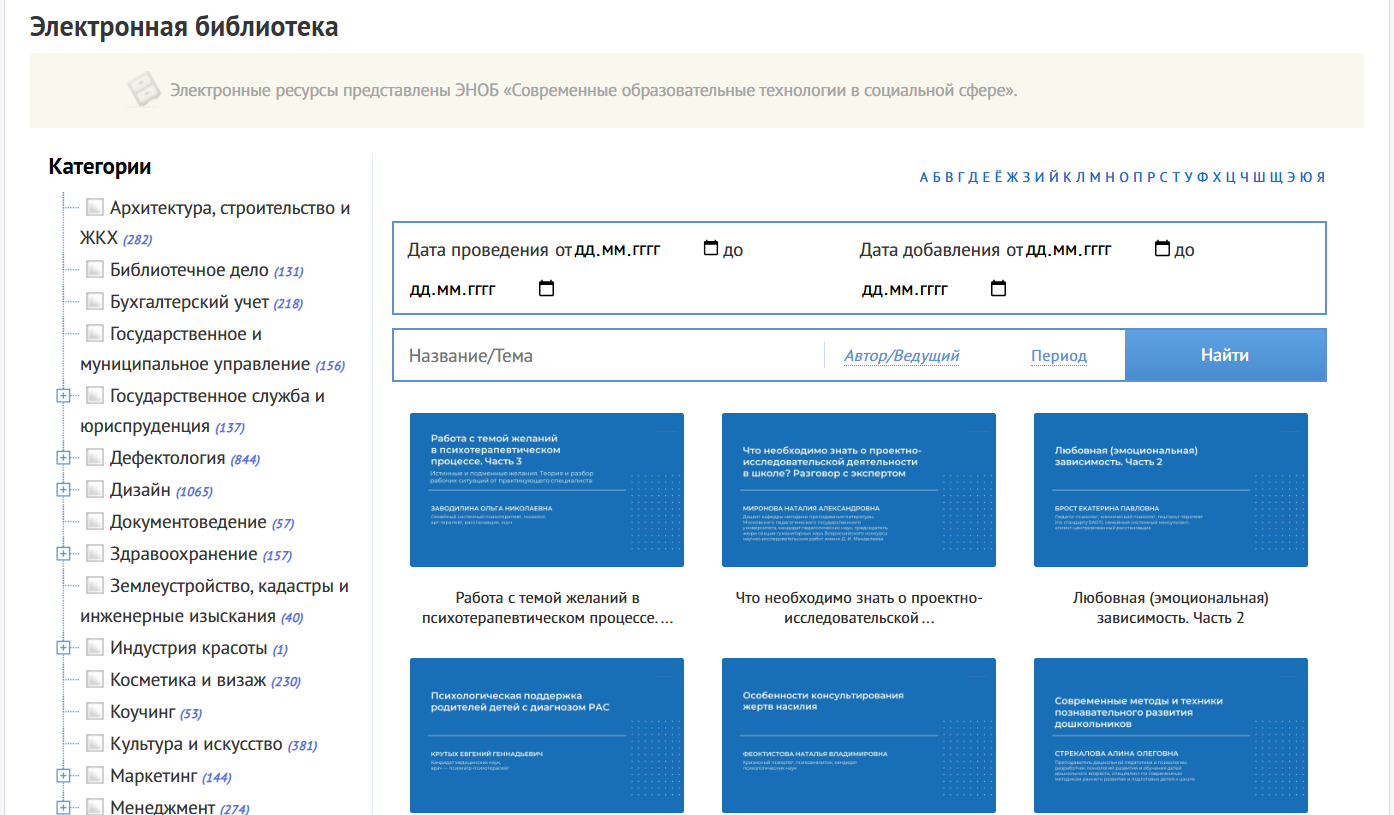Screen dimensions: 1394x815
Task: Expand the Государственное служба и юриспруденция node
Action: tap(63, 396)
